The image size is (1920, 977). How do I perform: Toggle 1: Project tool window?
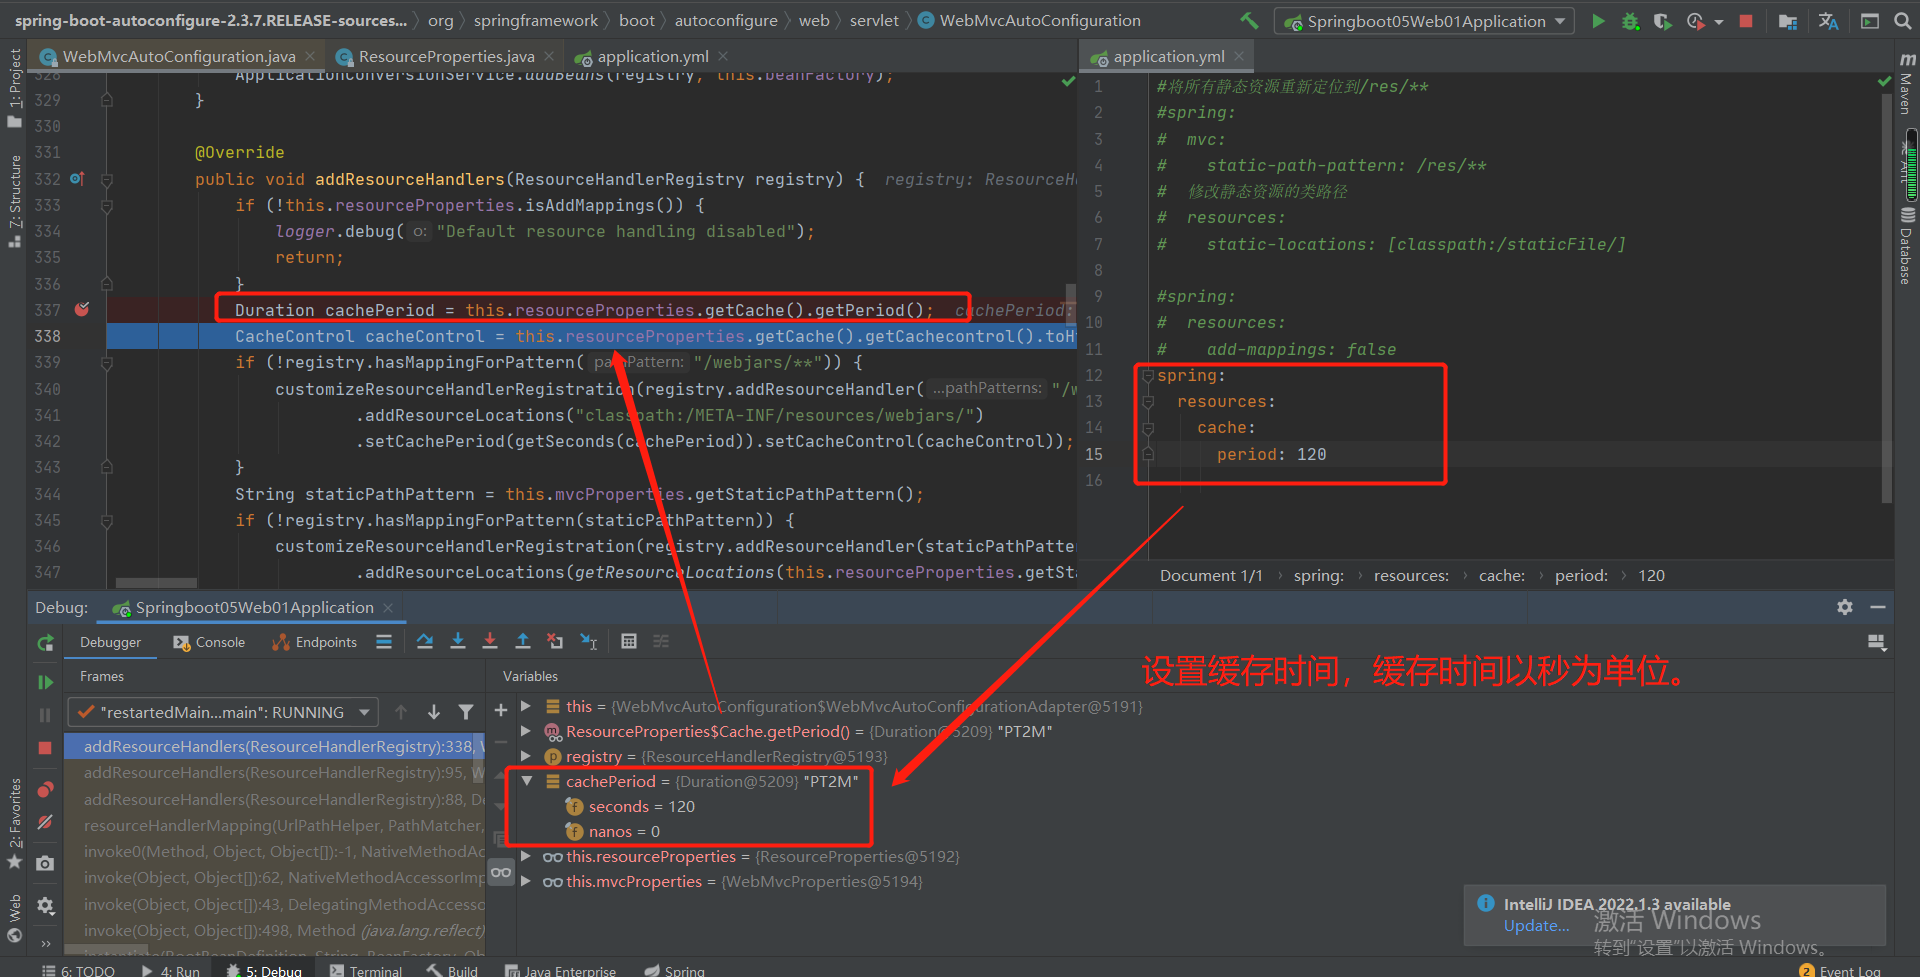[x=14, y=88]
